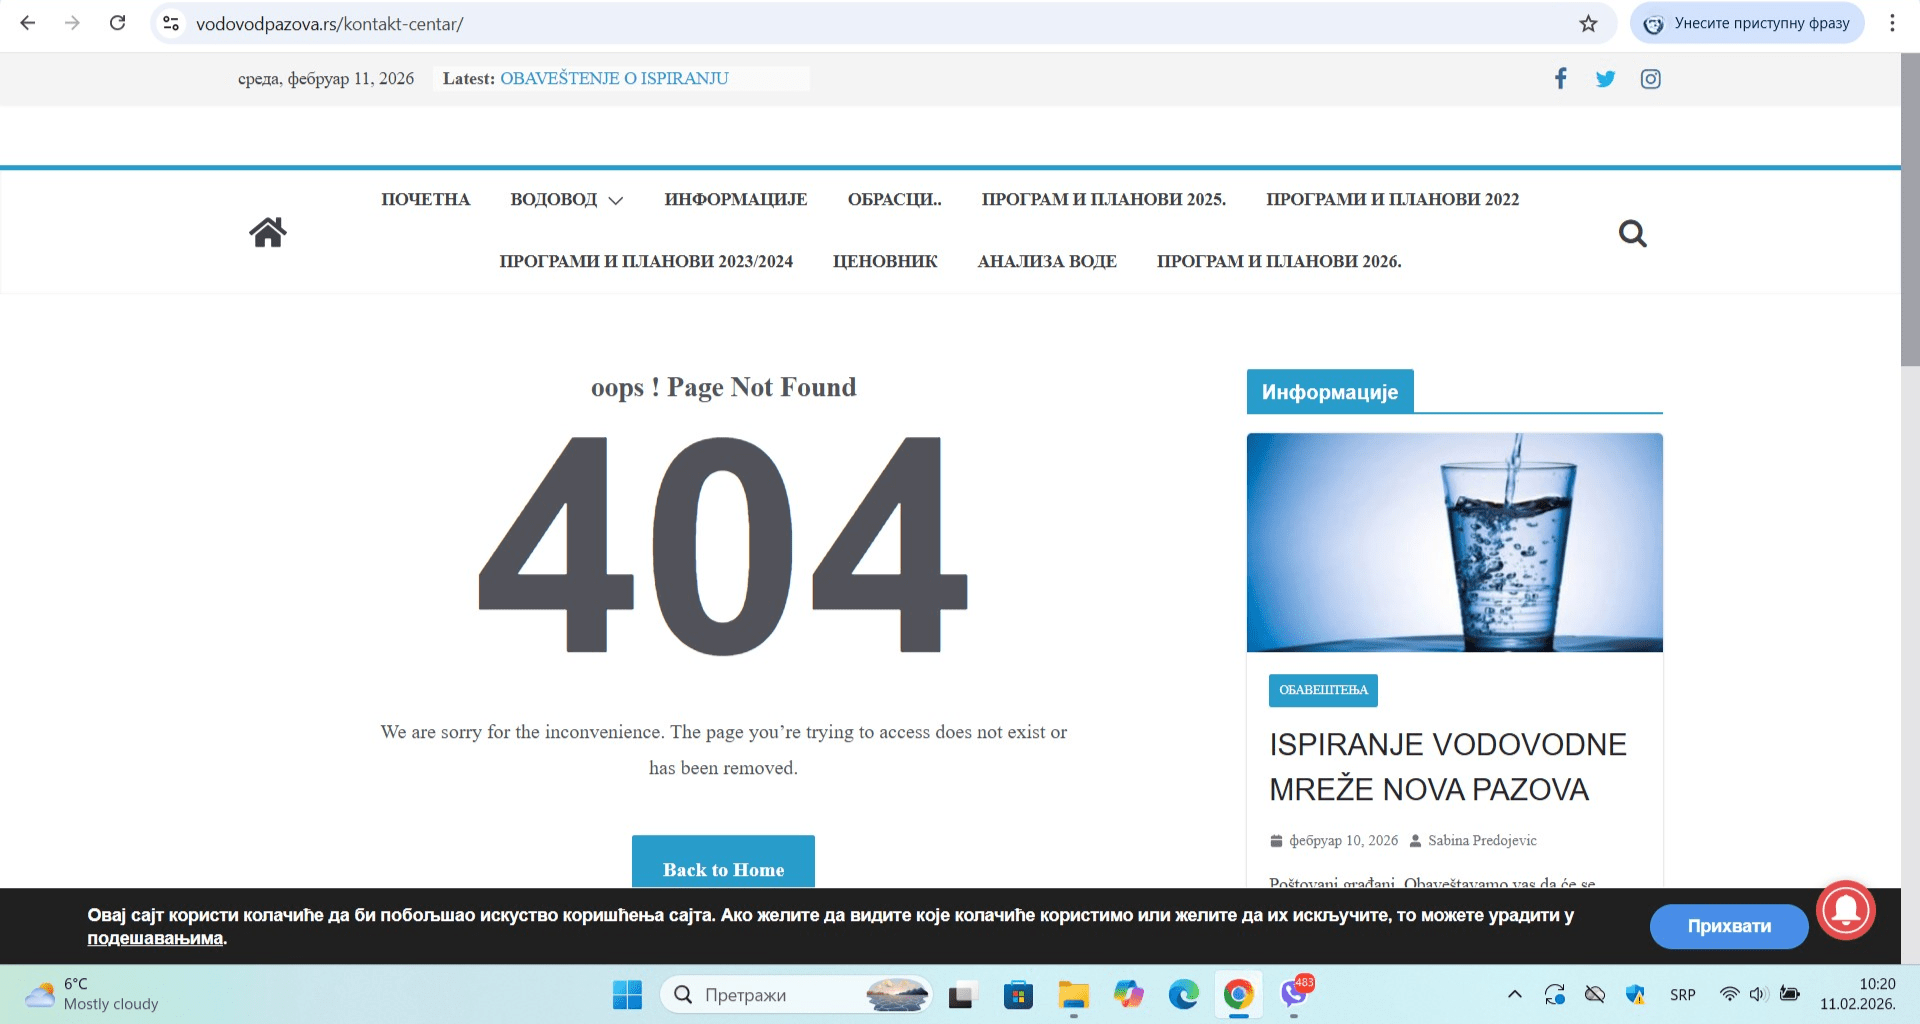Open the site search magnifier icon
The width and height of the screenshot is (1920, 1024).
pyautogui.click(x=1632, y=234)
